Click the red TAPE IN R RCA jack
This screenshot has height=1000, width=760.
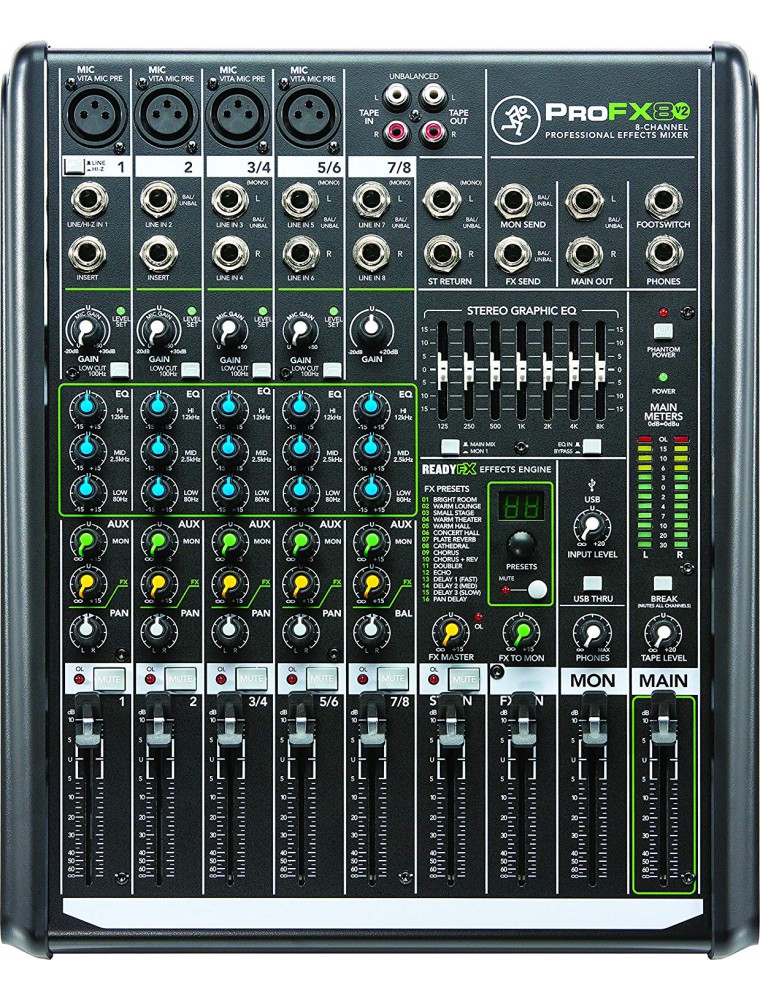point(398,133)
